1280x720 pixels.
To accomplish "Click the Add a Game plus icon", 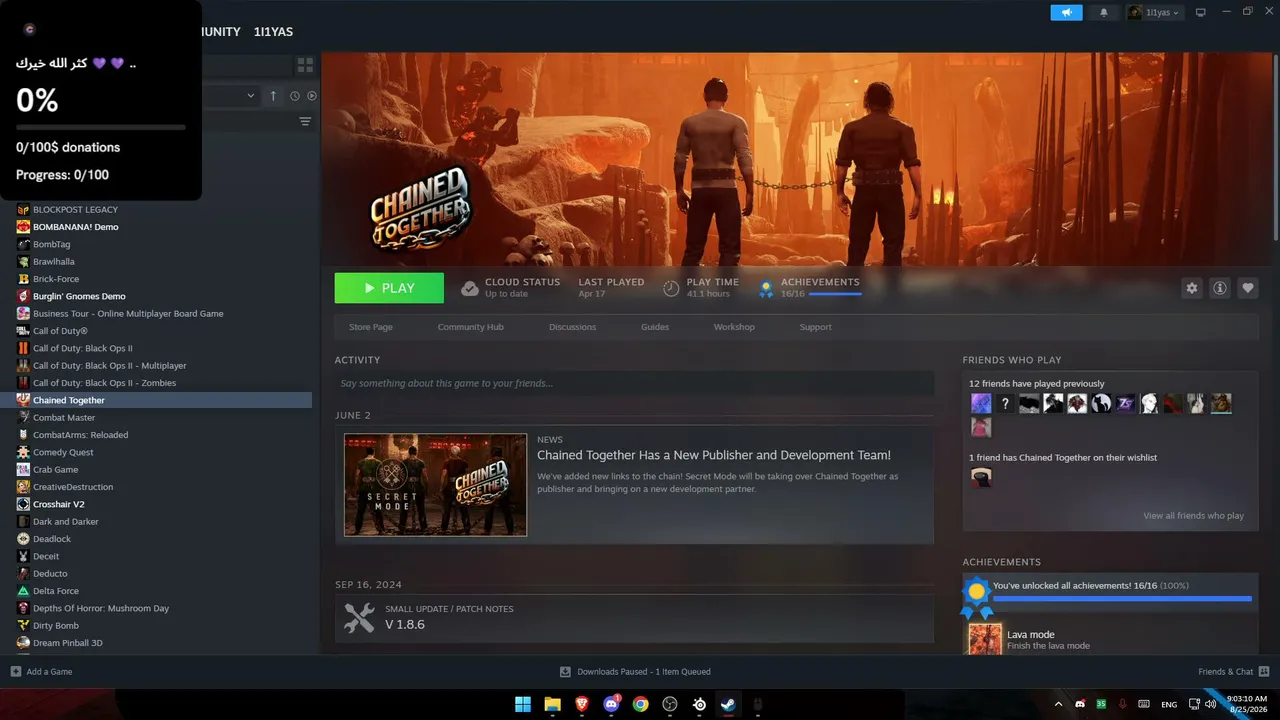I will [15, 671].
